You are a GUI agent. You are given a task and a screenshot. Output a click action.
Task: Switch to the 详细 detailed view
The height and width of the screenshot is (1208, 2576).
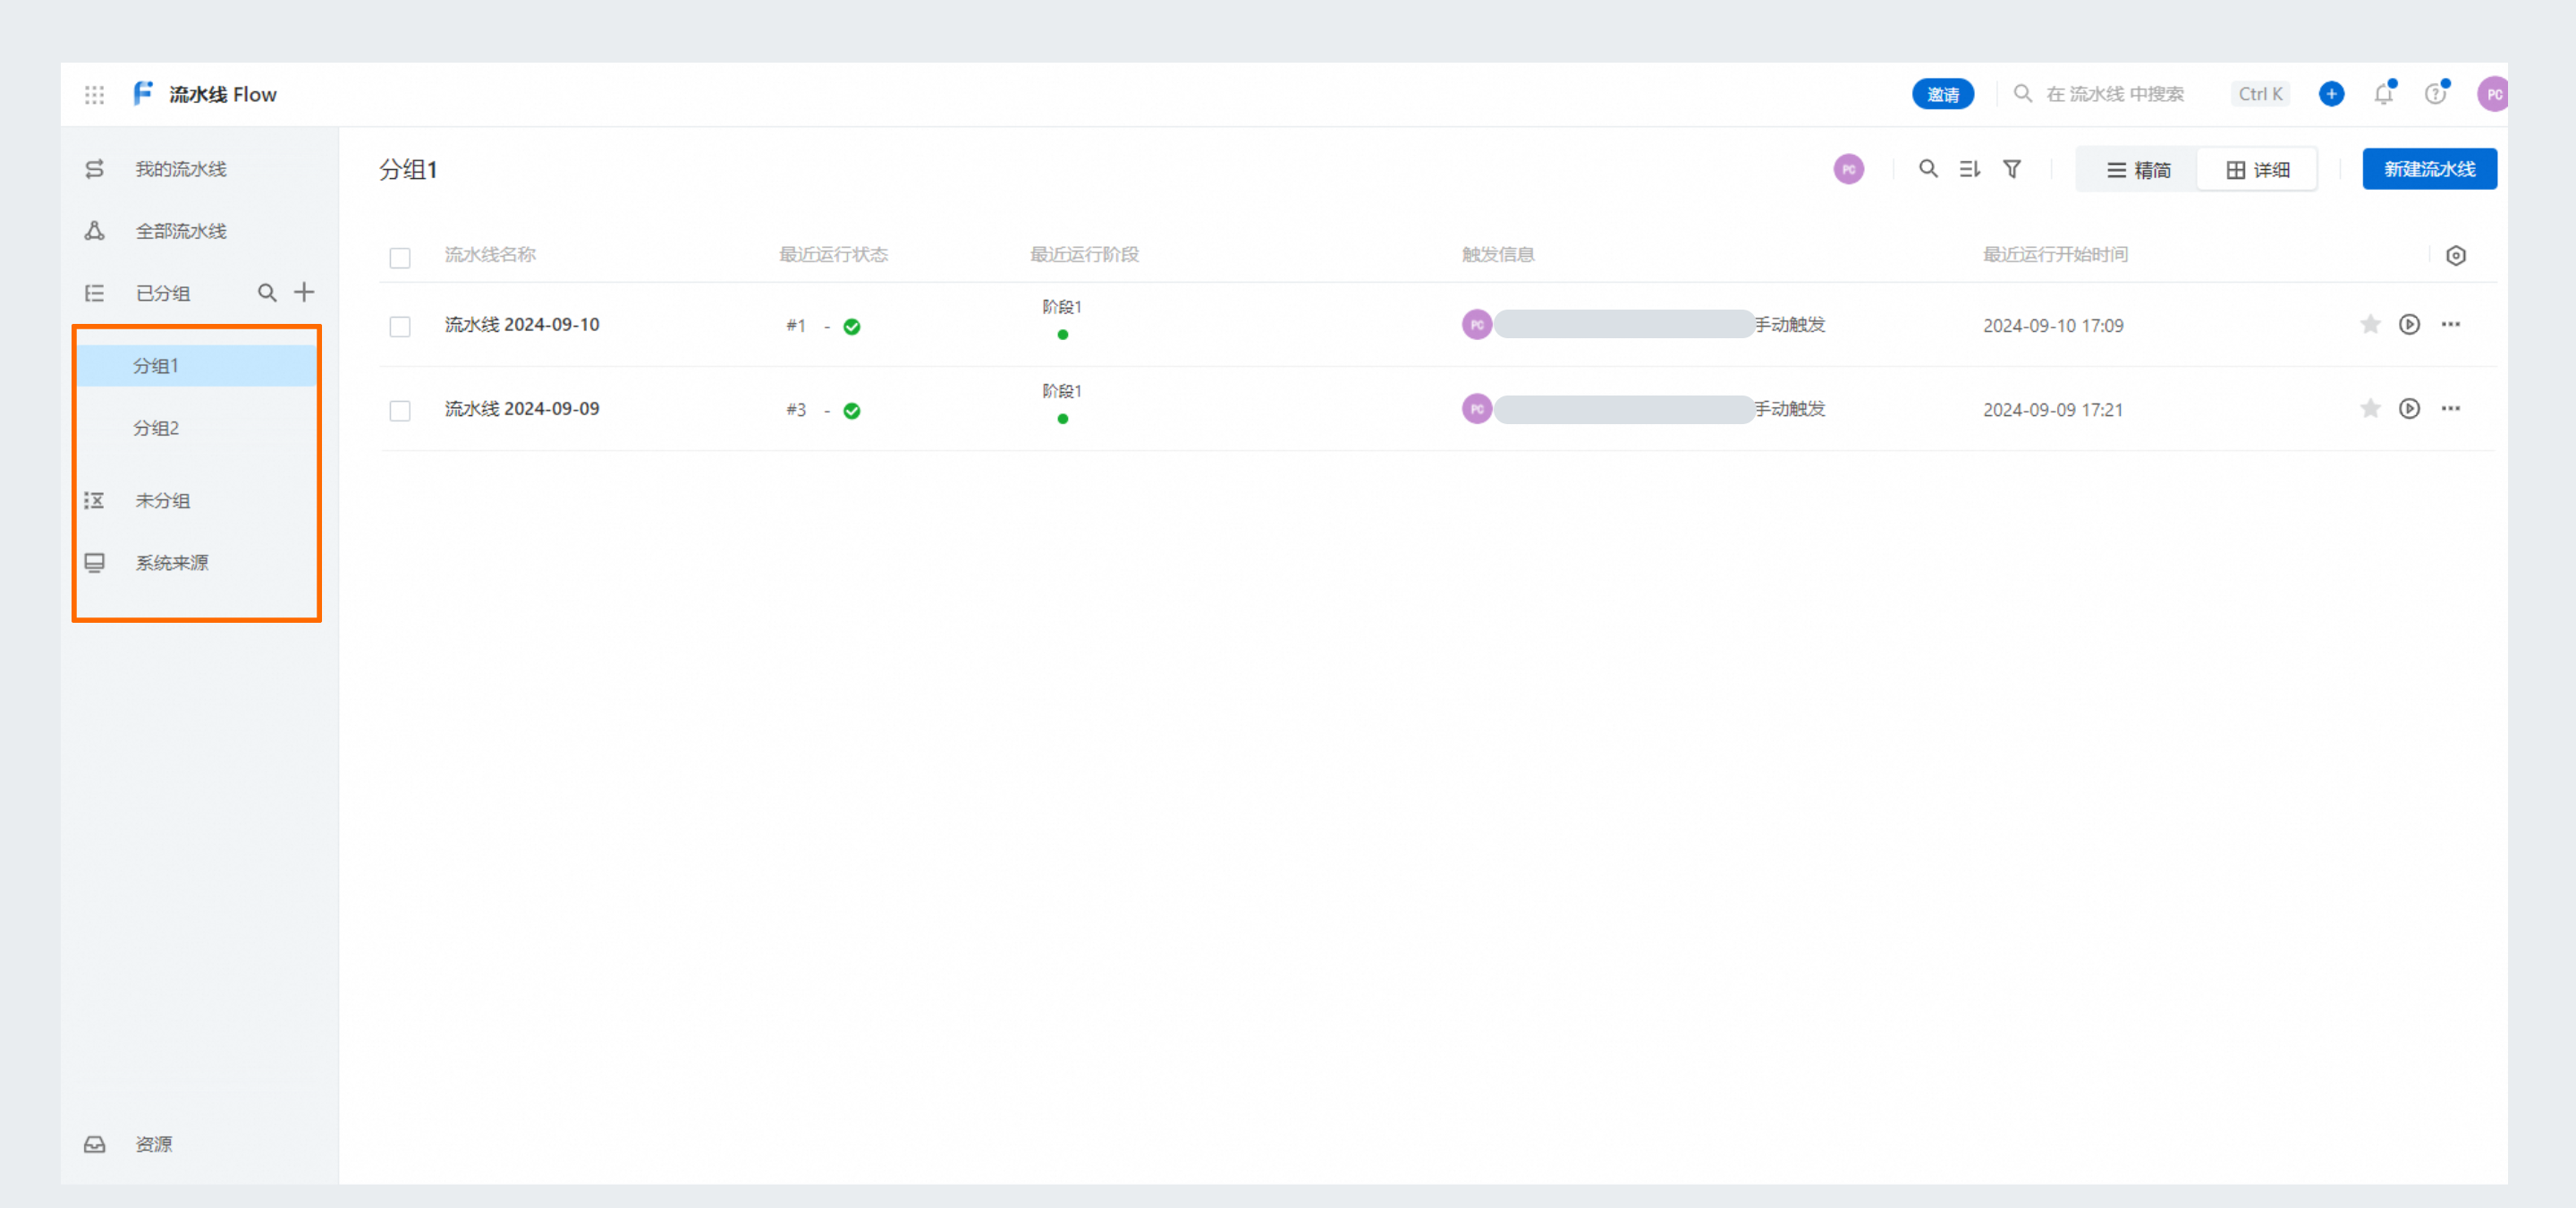[x=2257, y=170]
